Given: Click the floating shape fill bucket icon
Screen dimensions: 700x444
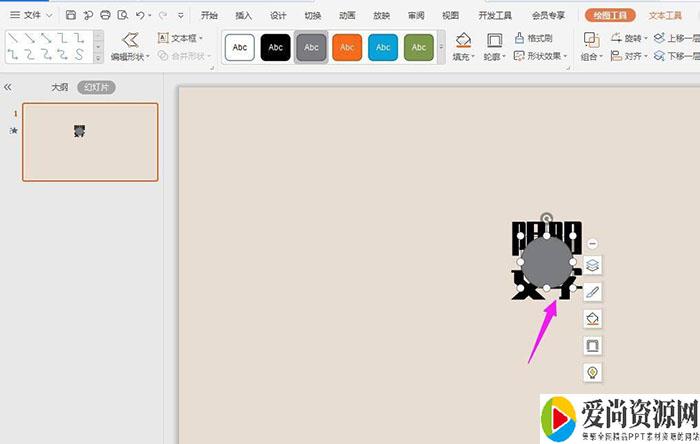Looking at the screenshot, I should coord(592,319).
